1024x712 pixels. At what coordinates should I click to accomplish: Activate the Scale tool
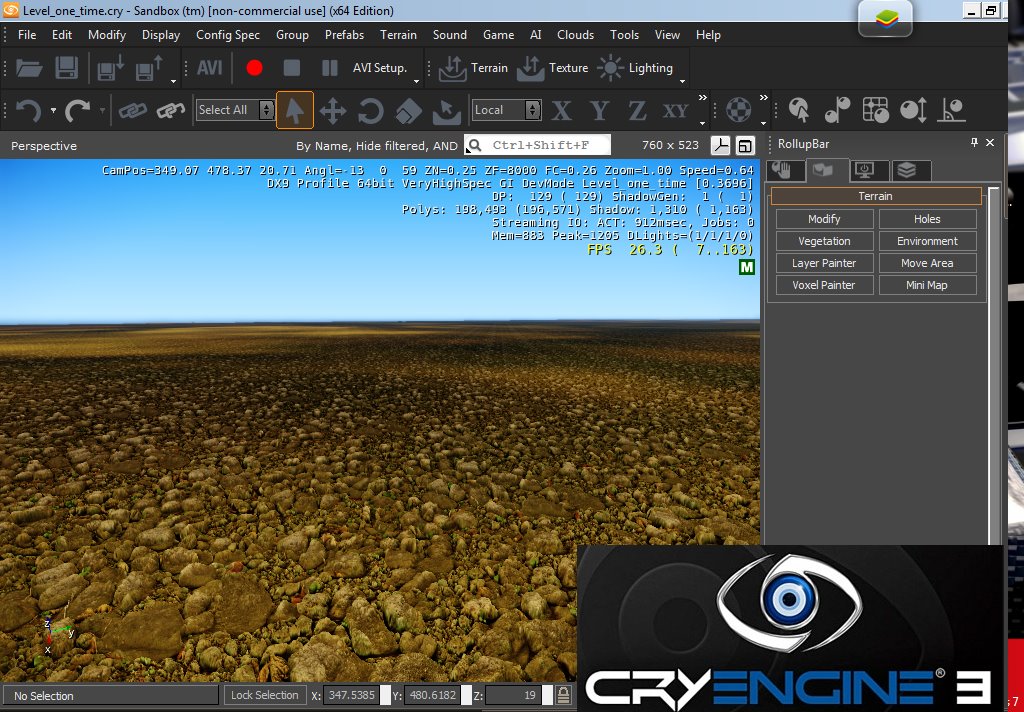[408, 110]
